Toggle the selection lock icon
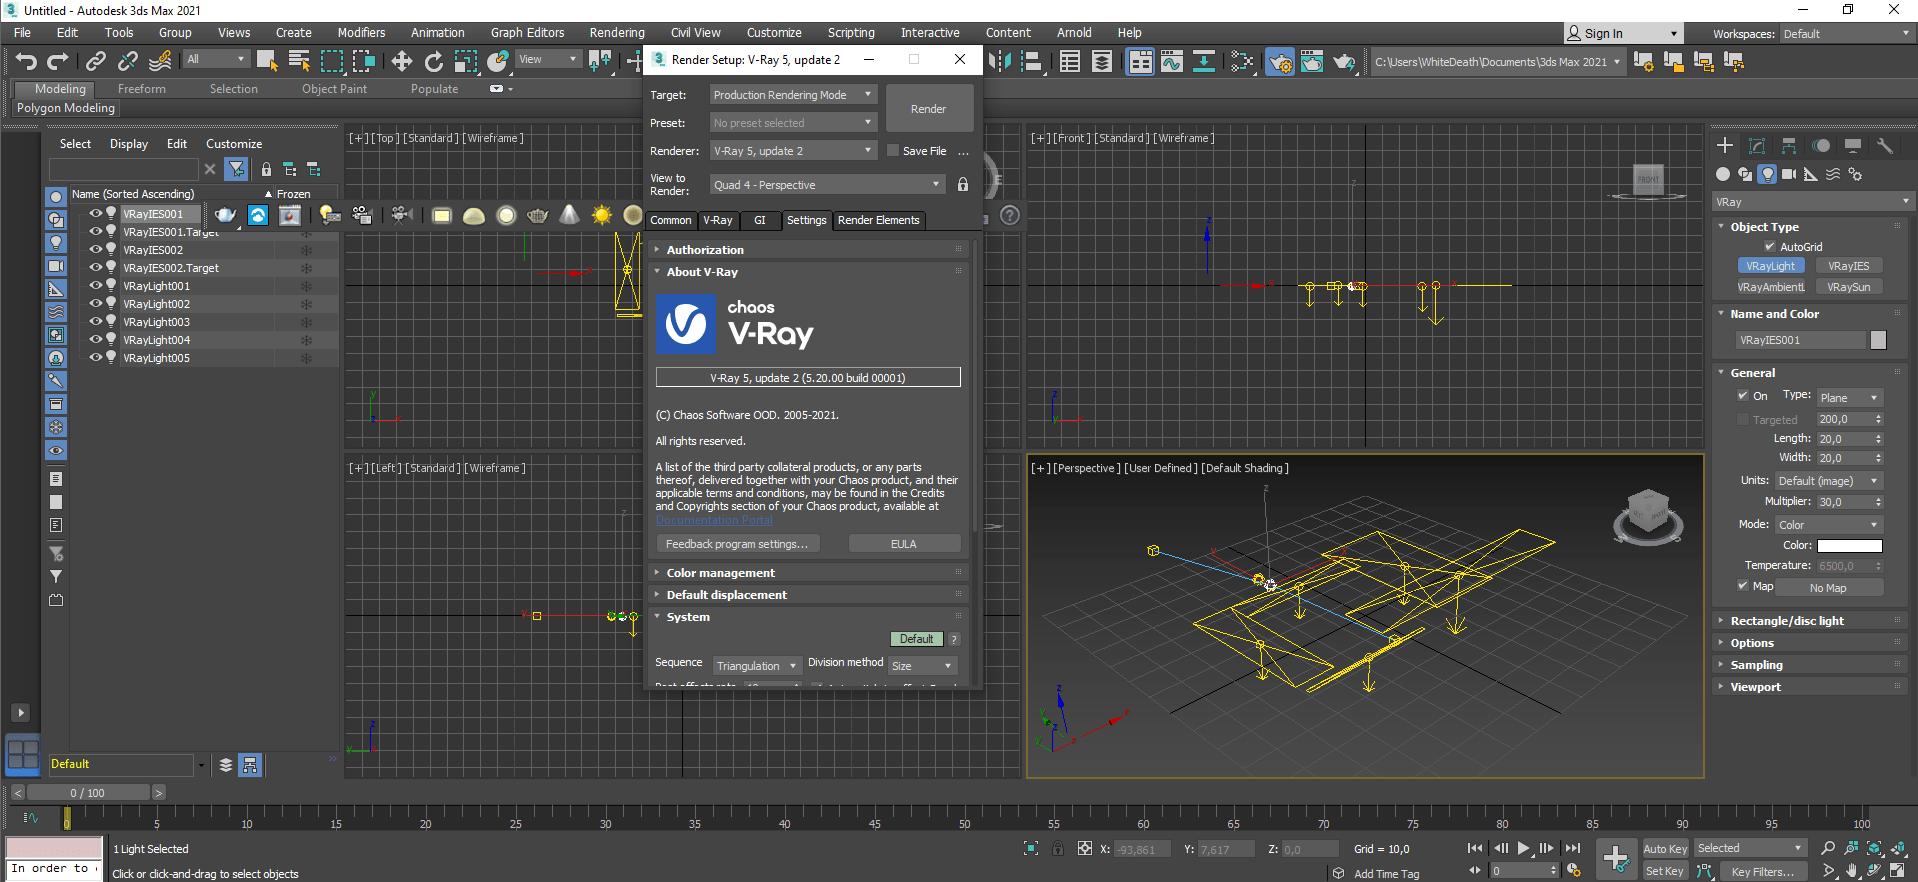Image resolution: width=1918 pixels, height=882 pixels. 1057,849
